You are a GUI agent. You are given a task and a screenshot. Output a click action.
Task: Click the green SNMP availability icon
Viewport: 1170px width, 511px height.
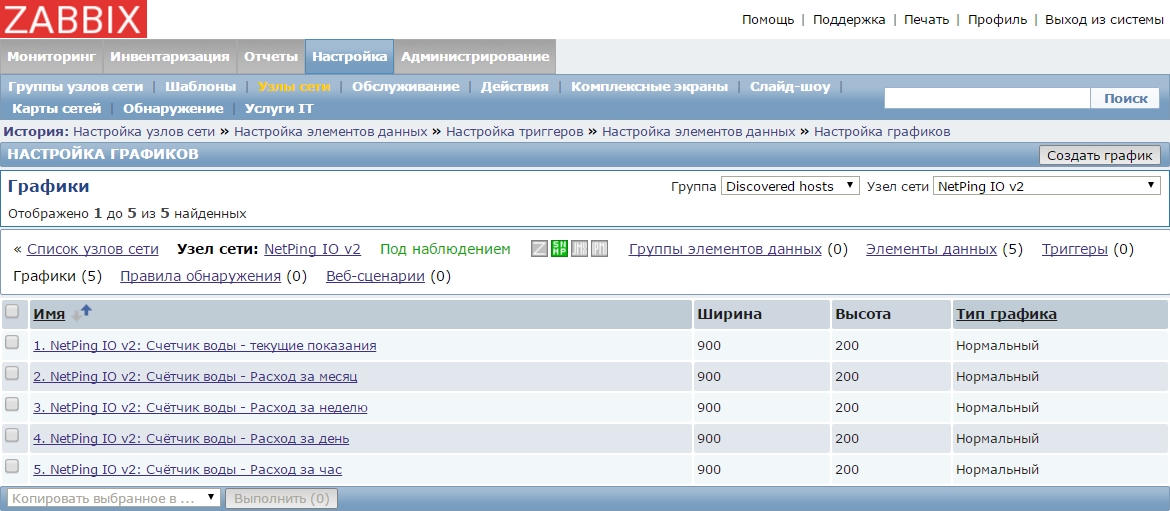point(560,249)
